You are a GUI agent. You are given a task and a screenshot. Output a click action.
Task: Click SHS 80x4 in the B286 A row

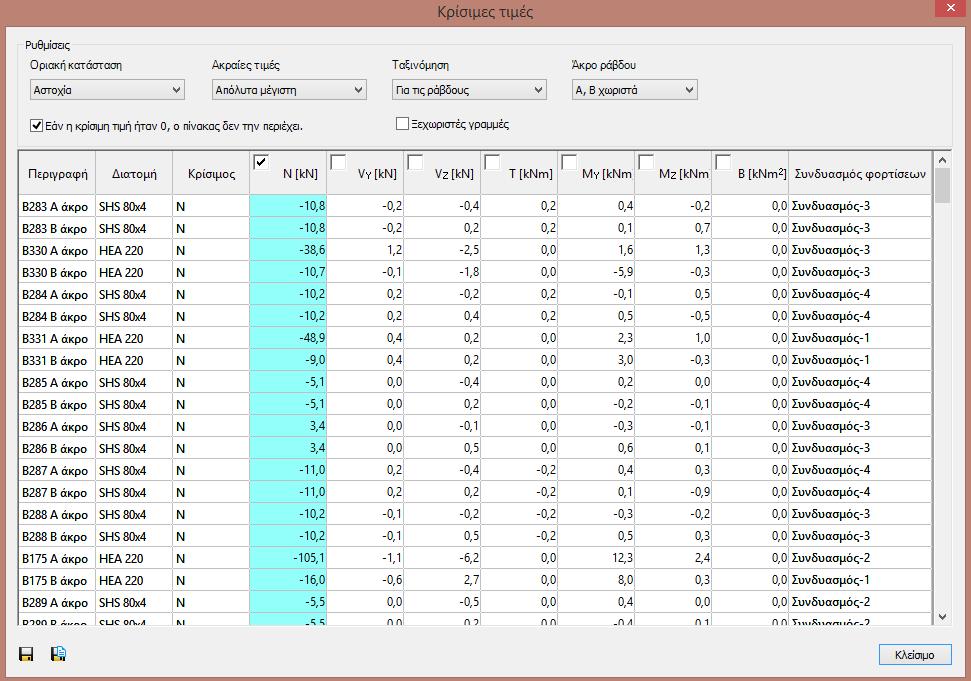coord(134,426)
